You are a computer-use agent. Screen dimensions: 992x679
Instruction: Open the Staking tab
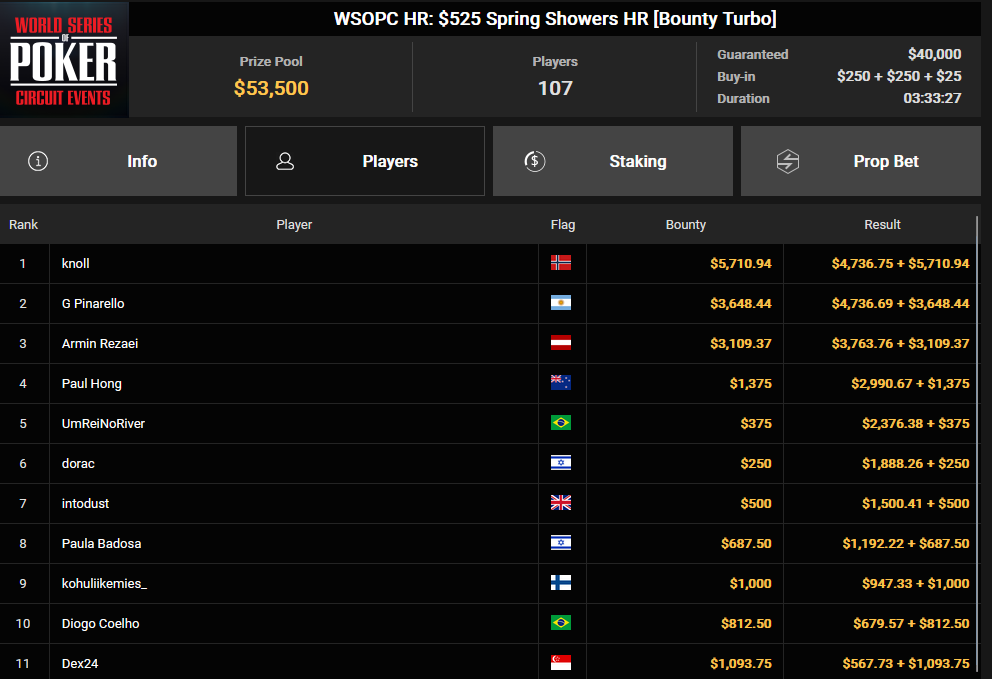tap(612, 161)
